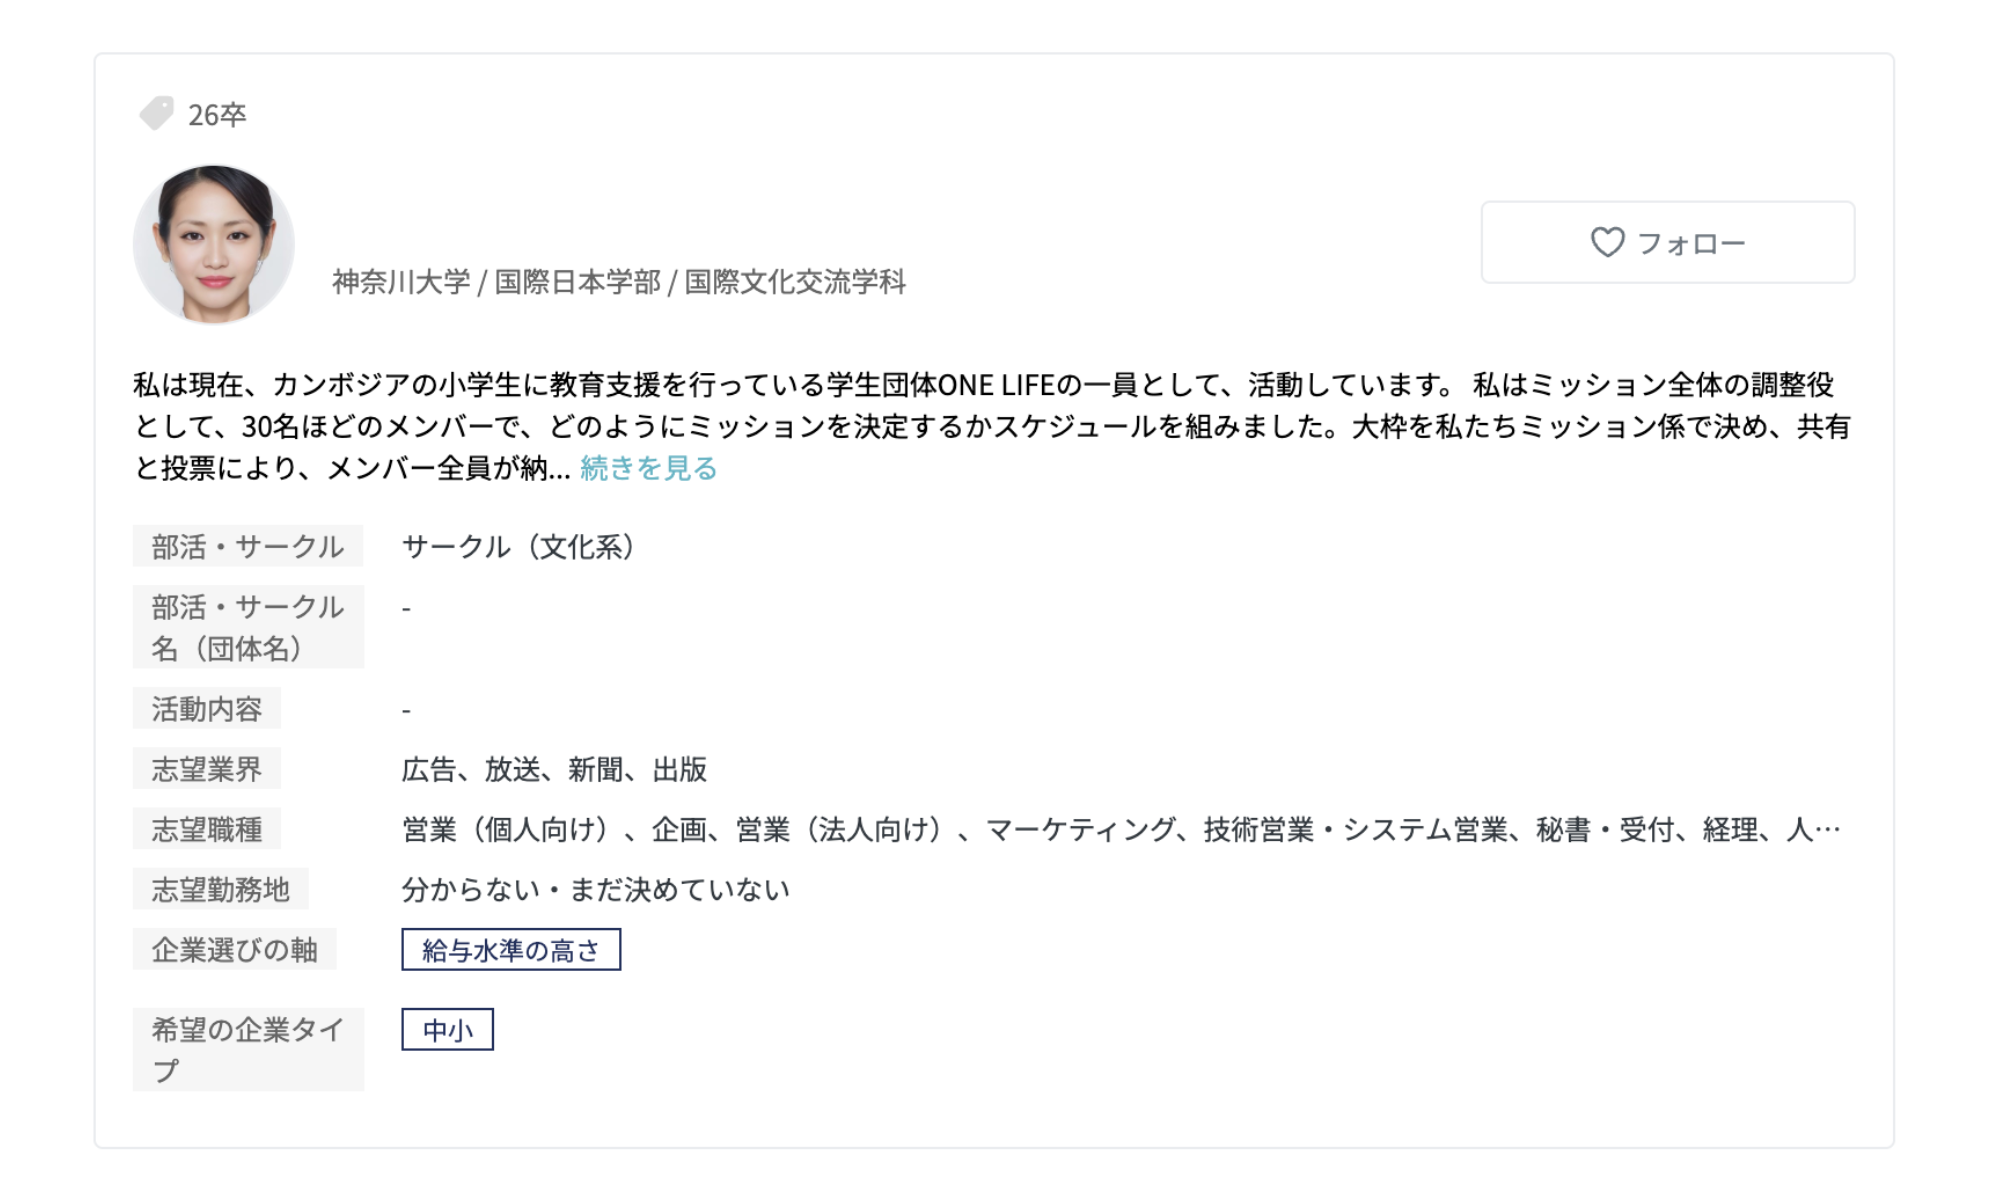
Task: Click the サークル（文化系） value
Action: tap(518, 547)
